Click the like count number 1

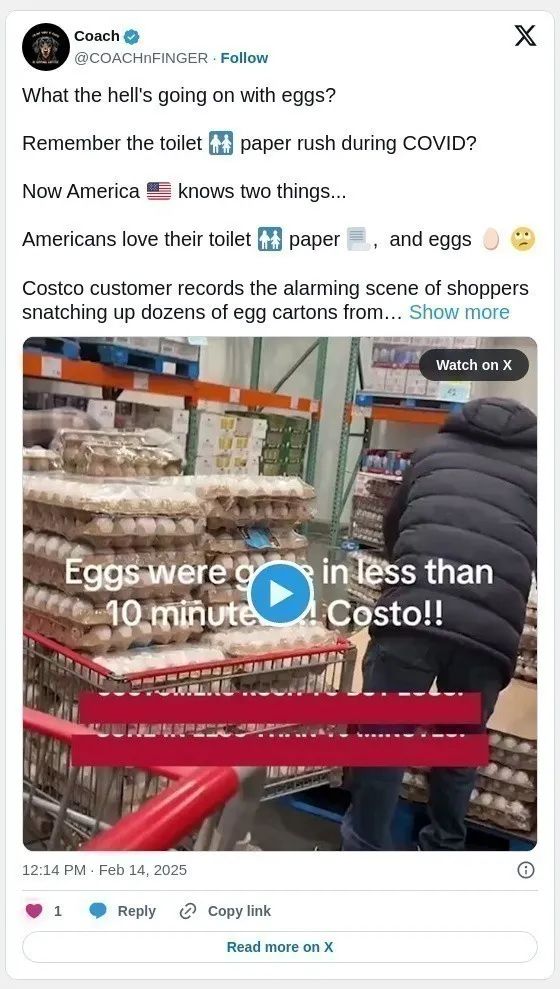(x=58, y=911)
